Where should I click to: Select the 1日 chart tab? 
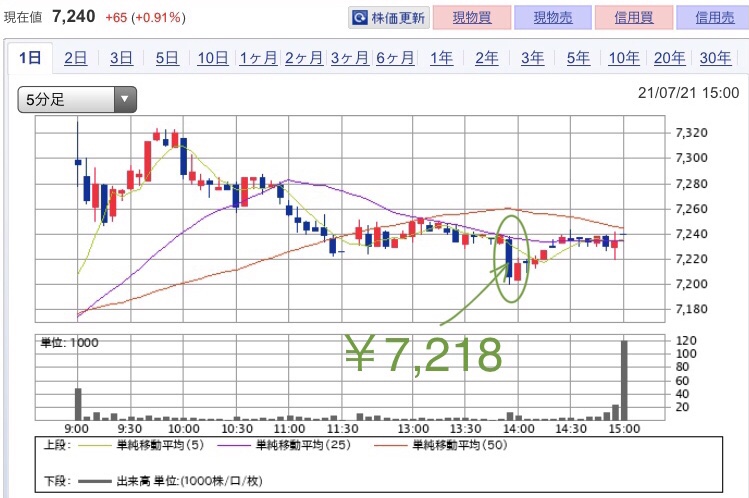pos(30,58)
